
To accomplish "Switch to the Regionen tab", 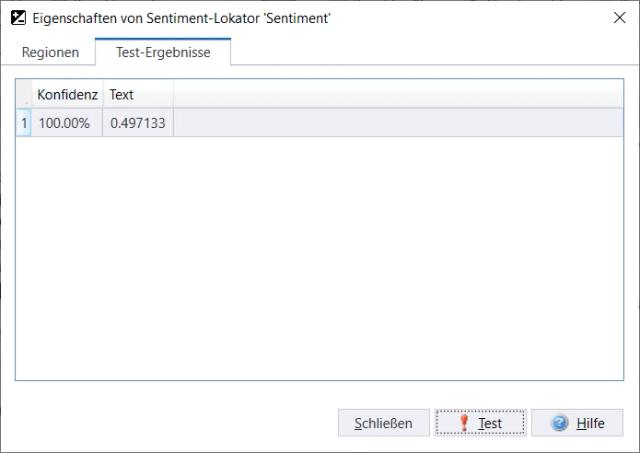I will point(50,52).
